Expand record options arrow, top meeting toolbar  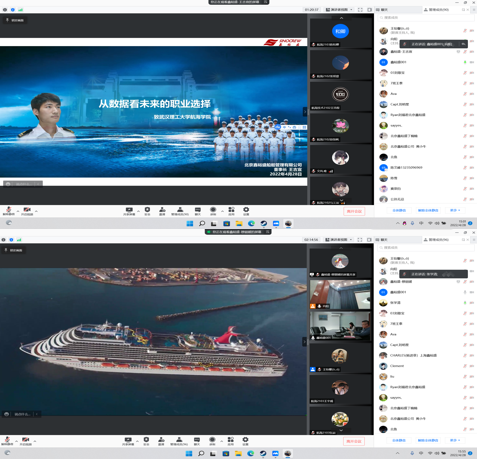(222, 211)
